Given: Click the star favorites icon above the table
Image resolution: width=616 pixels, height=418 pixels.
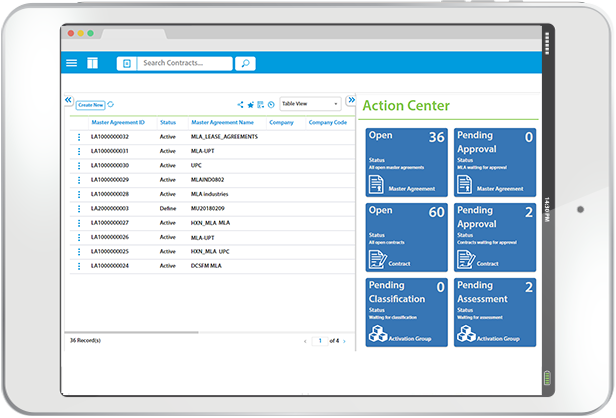Looking at the screenshot, I should click(251, 104).
